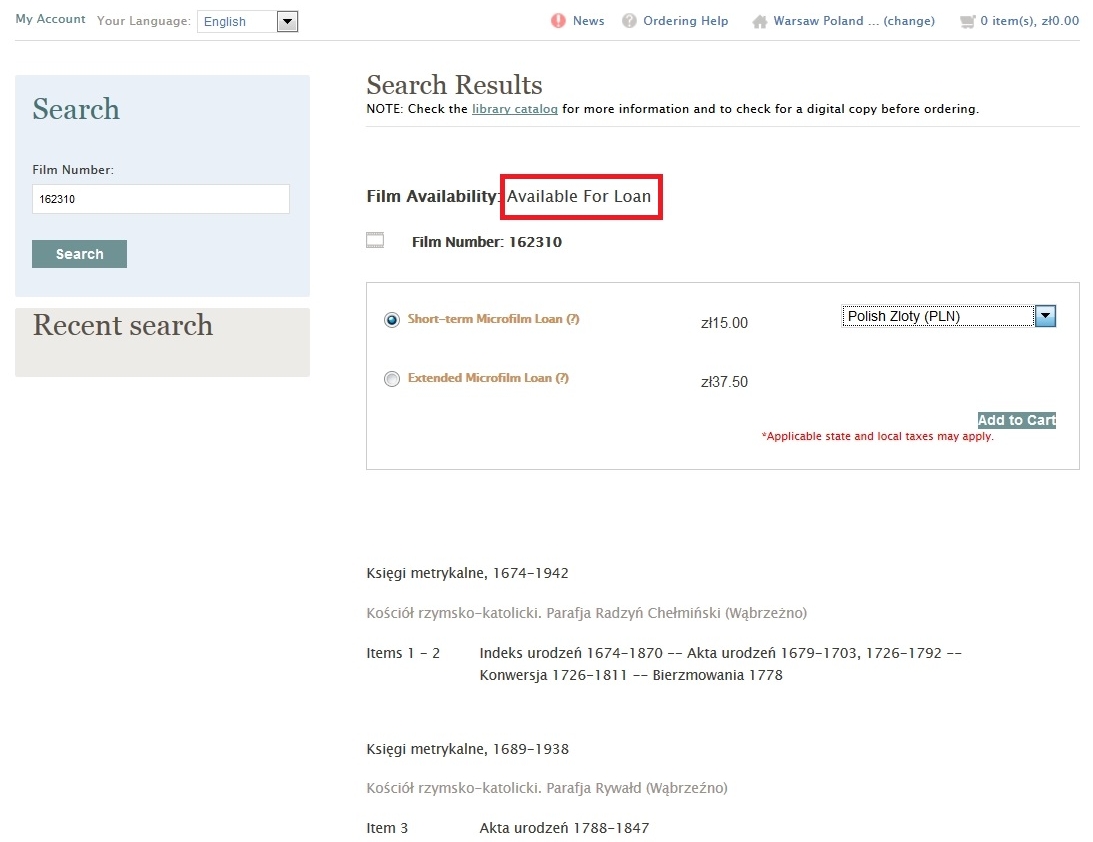1093x842 pixels.
Task: Open Ordering Help text link
Action: (x=685, y=21)
